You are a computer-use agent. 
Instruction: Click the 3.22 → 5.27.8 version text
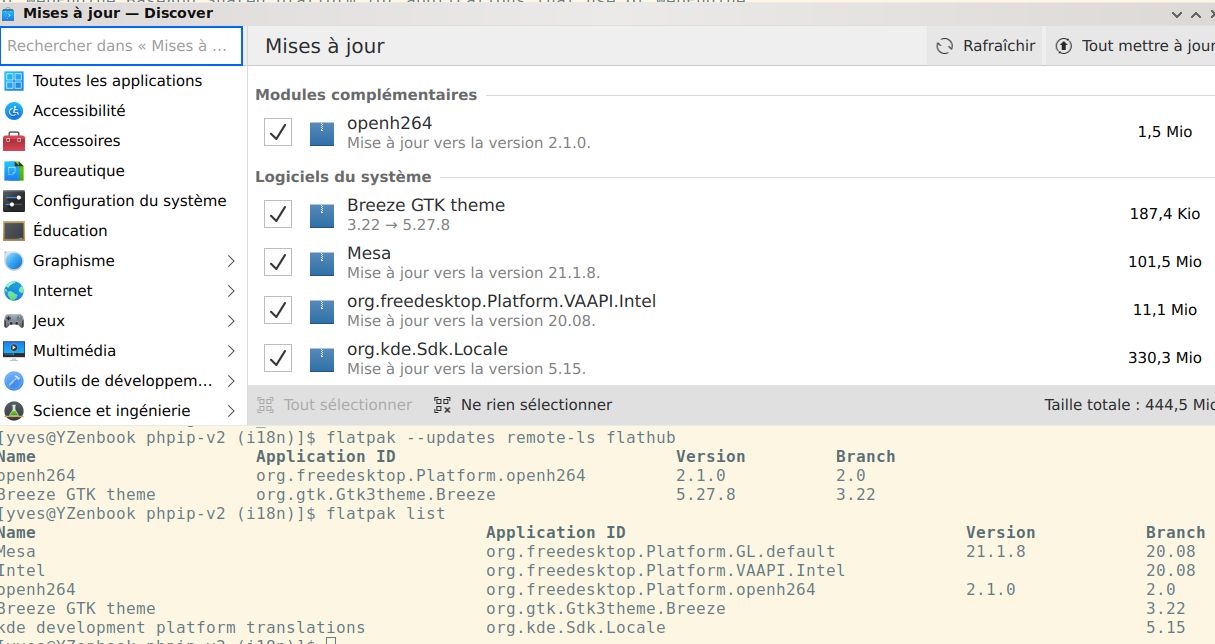click(399, 225)
